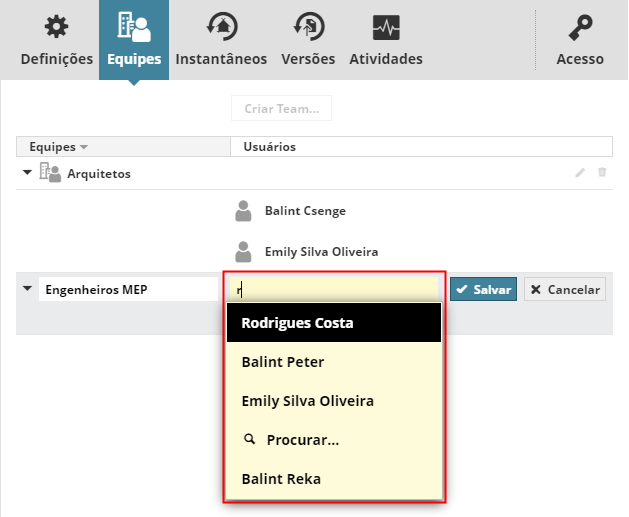Open the Instantâneos snapshots icon
Screen dimensions: 629x517
(x=221, y=27)
